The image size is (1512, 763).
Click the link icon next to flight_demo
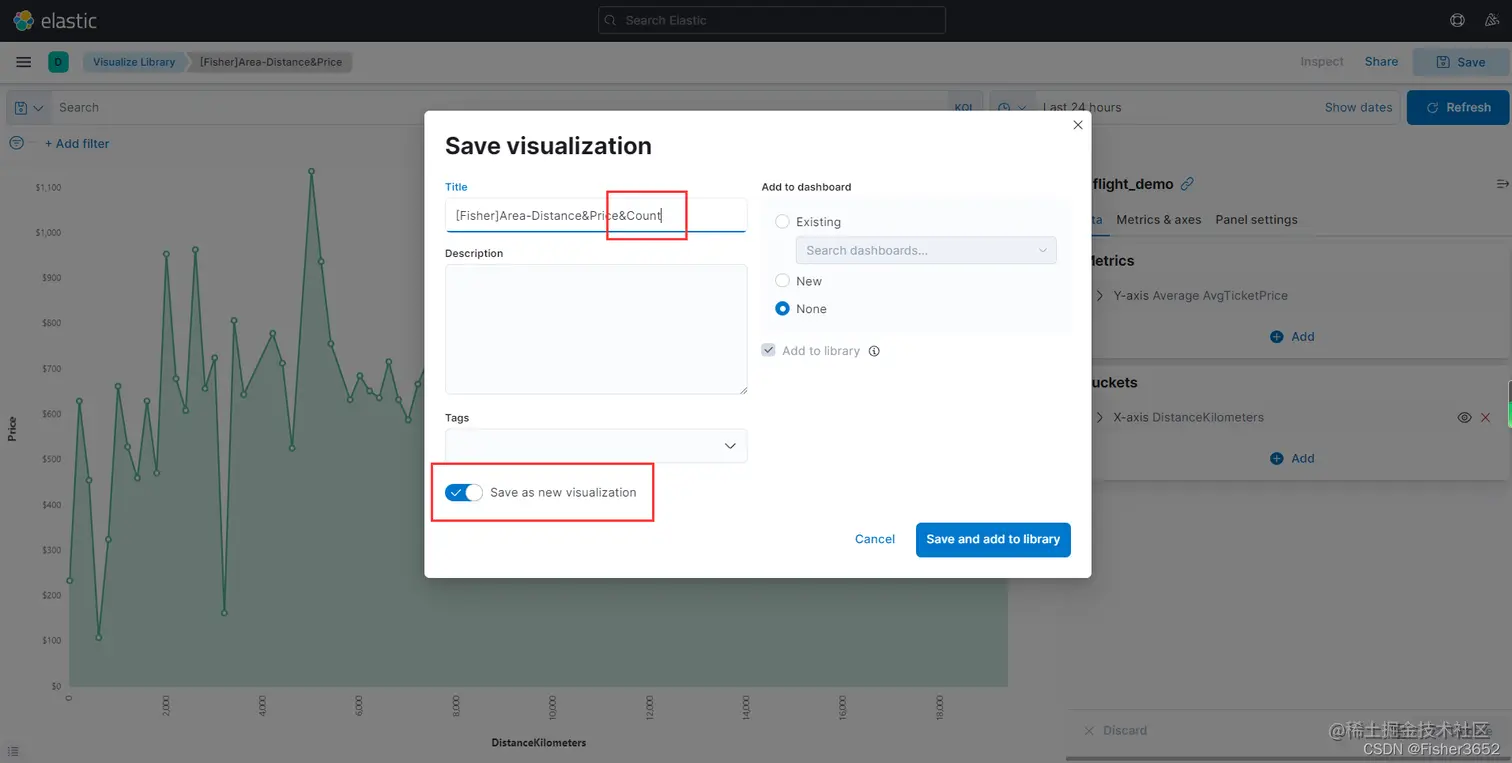(x=1187, y=184)
